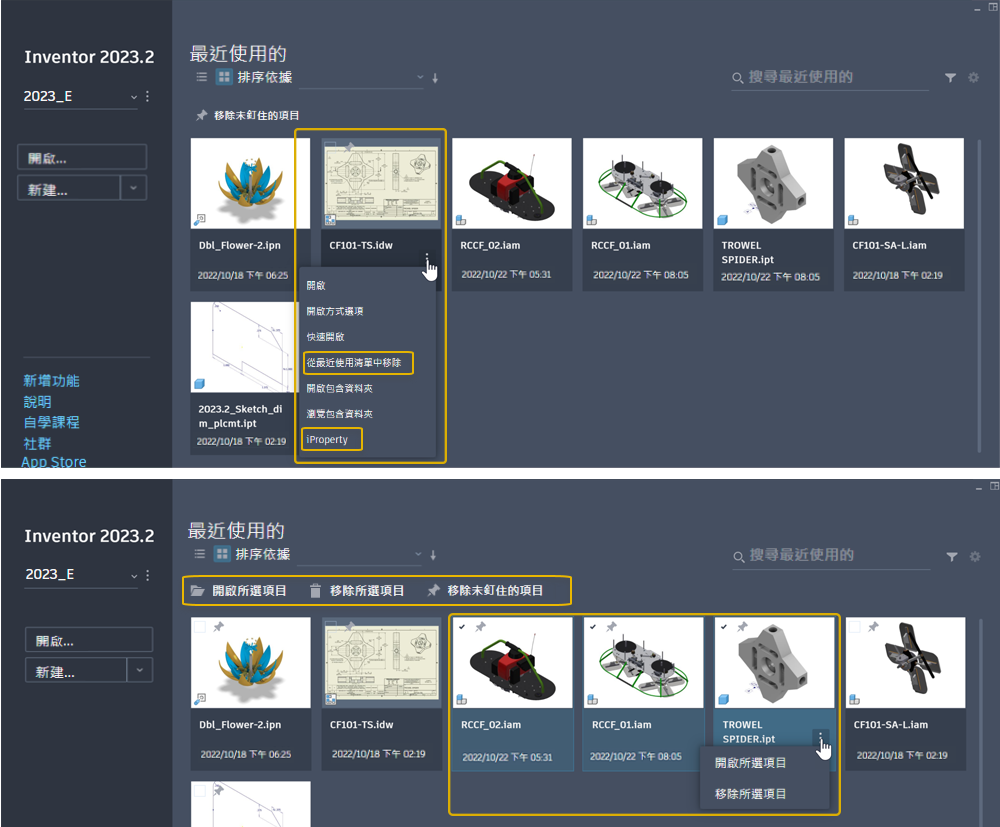The width and height of the screenshot is (1000, 827).
Task: Pin RCCF_01.iam in lower window
Action: click(x=612, y=627)
